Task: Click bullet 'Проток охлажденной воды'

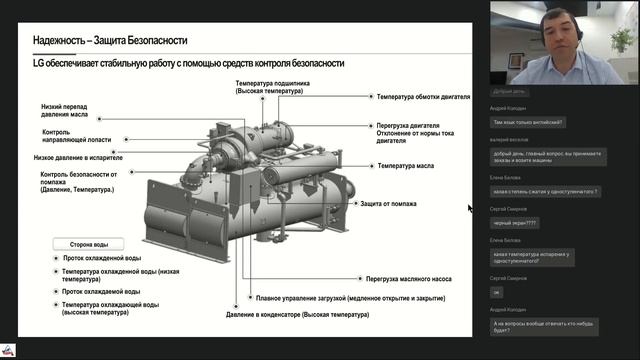Action: [102, 258]
